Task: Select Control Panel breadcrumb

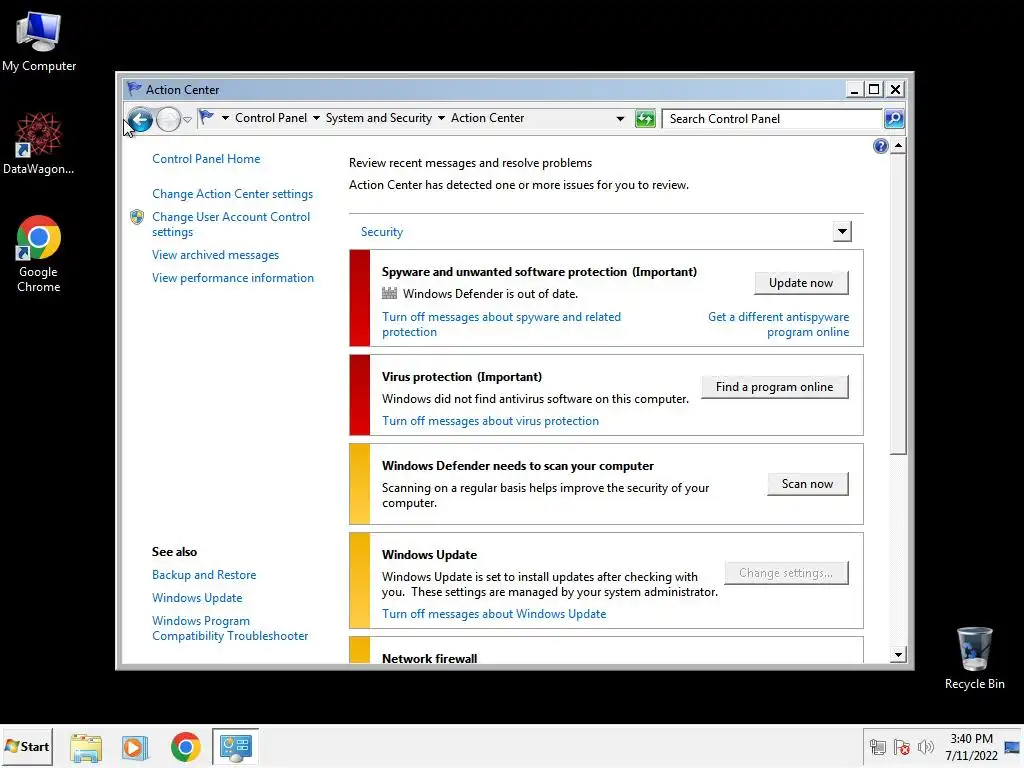Action: pos(270,118)
